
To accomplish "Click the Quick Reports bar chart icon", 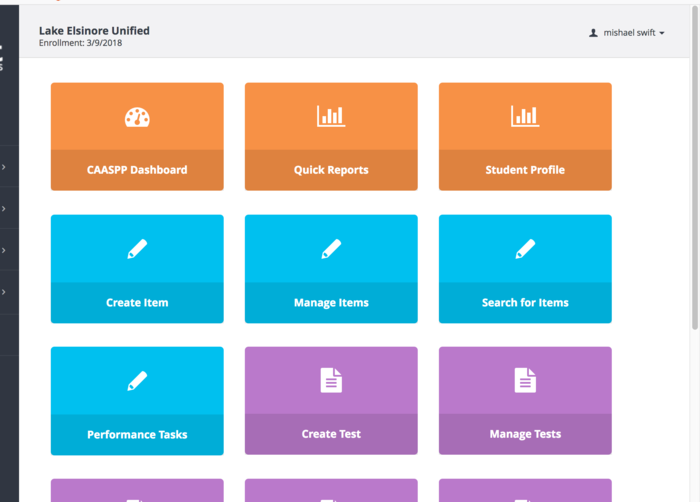I will point(331,117).
